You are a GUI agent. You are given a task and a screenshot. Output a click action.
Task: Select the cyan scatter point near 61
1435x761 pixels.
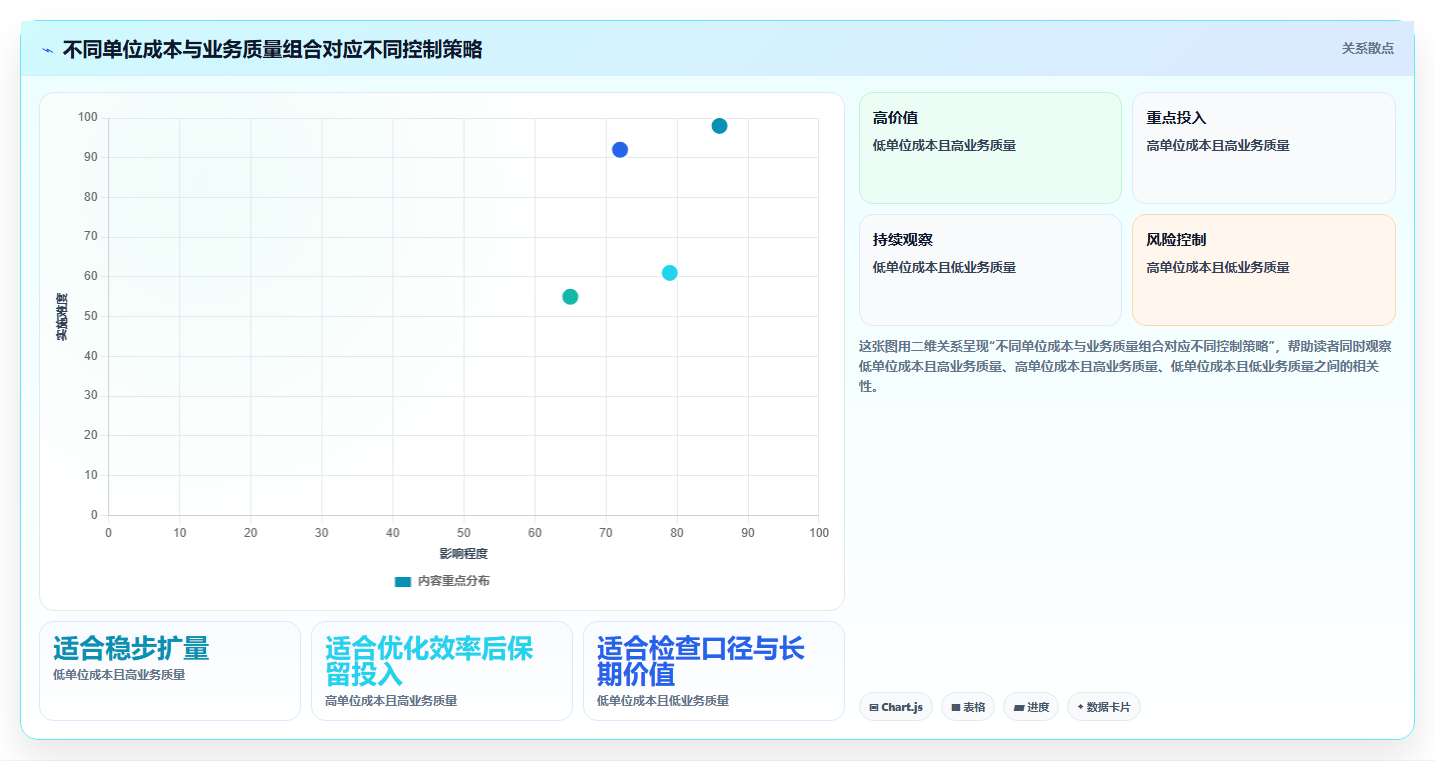670,273
